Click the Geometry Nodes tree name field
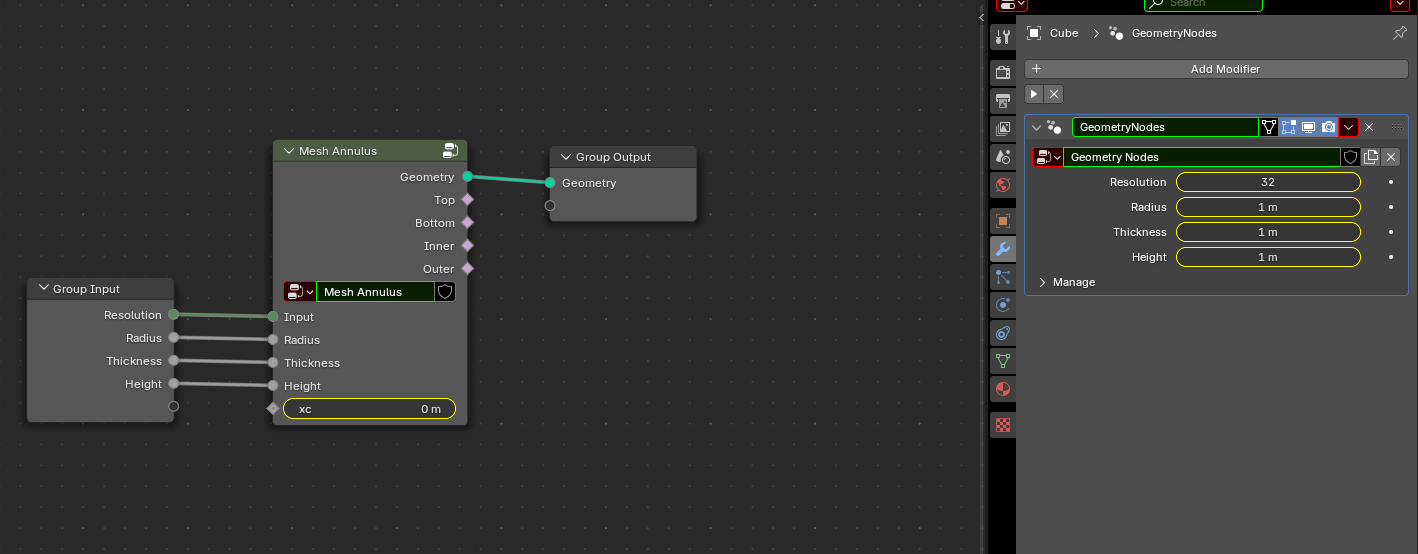Image resolution: width=1418 pixels, height=554 pixels. tap(1202, 157)
